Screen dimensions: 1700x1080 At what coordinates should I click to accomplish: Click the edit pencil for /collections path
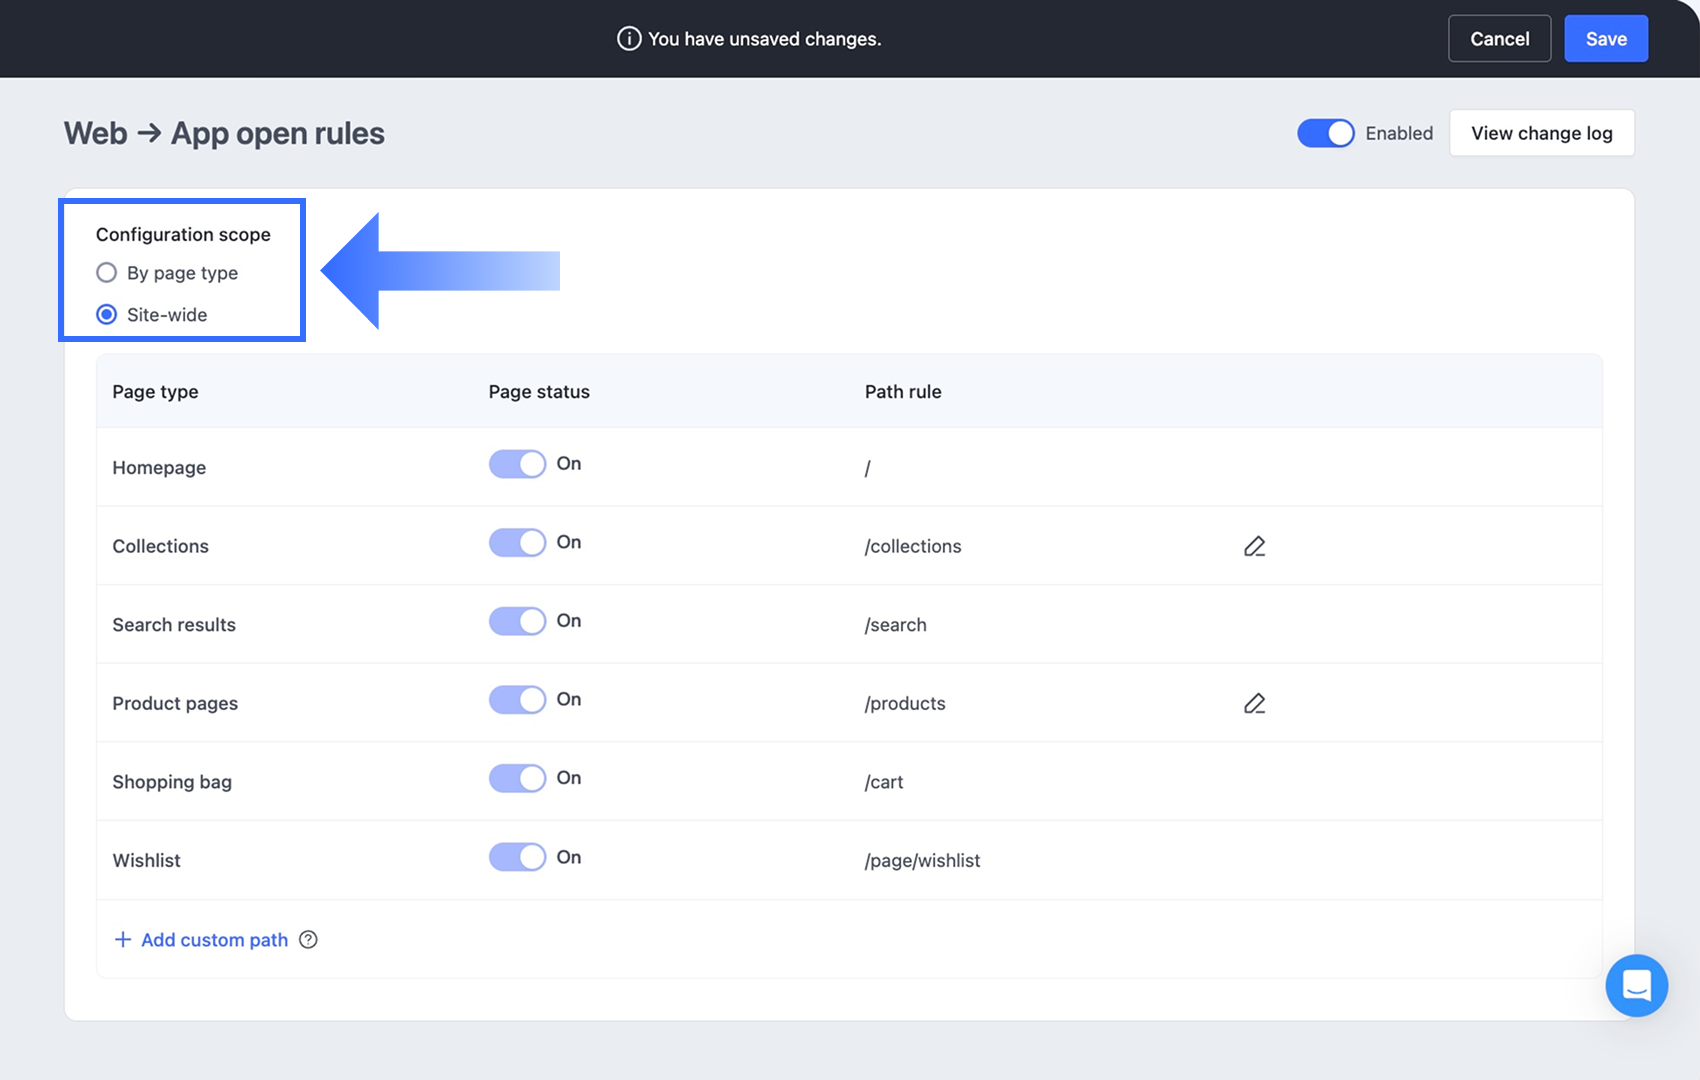(x=1254, y=546)
